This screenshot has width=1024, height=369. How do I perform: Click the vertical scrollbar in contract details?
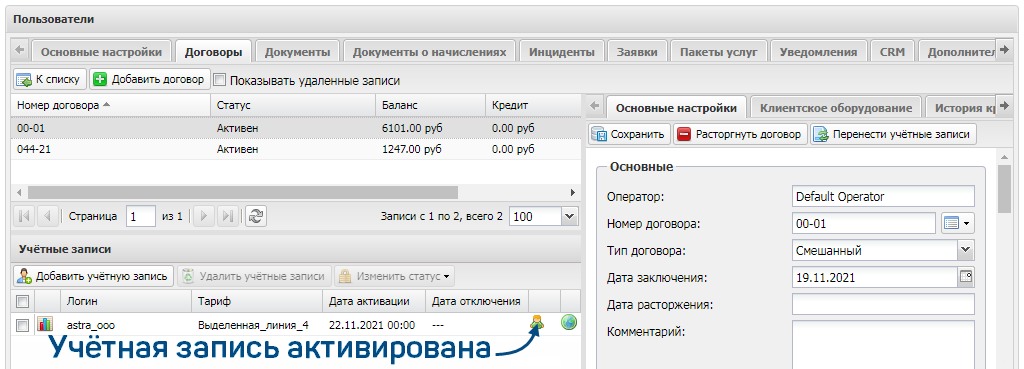coord(1004,189)
